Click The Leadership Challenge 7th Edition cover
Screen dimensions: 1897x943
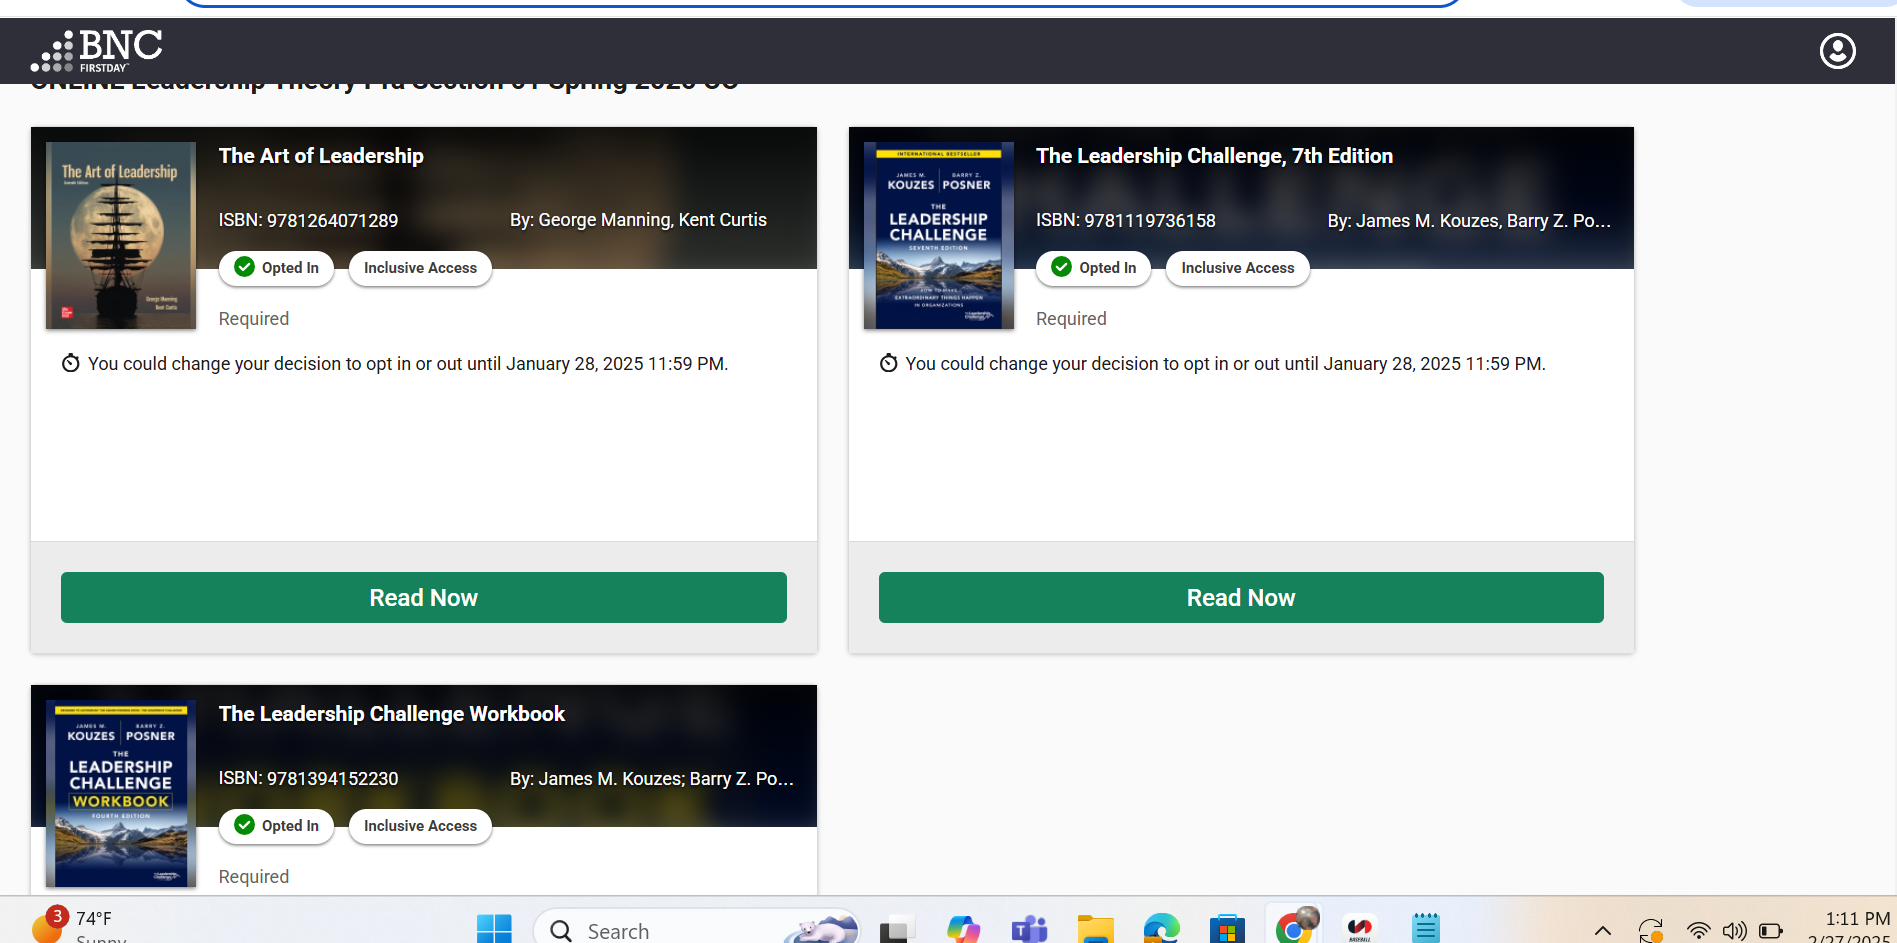point(939,236)
